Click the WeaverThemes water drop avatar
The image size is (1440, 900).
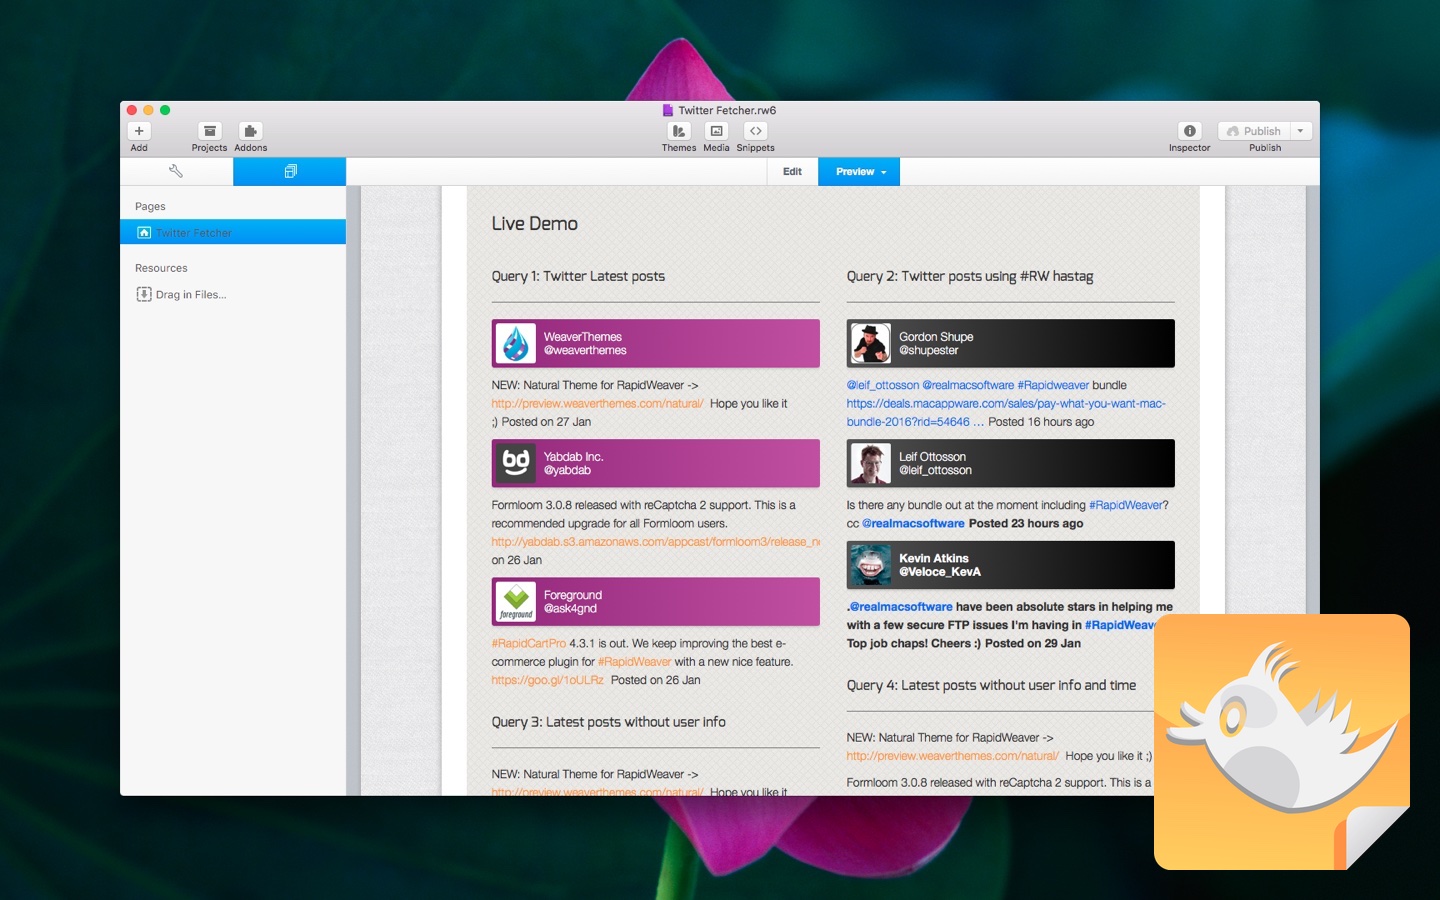pos(516,344)
